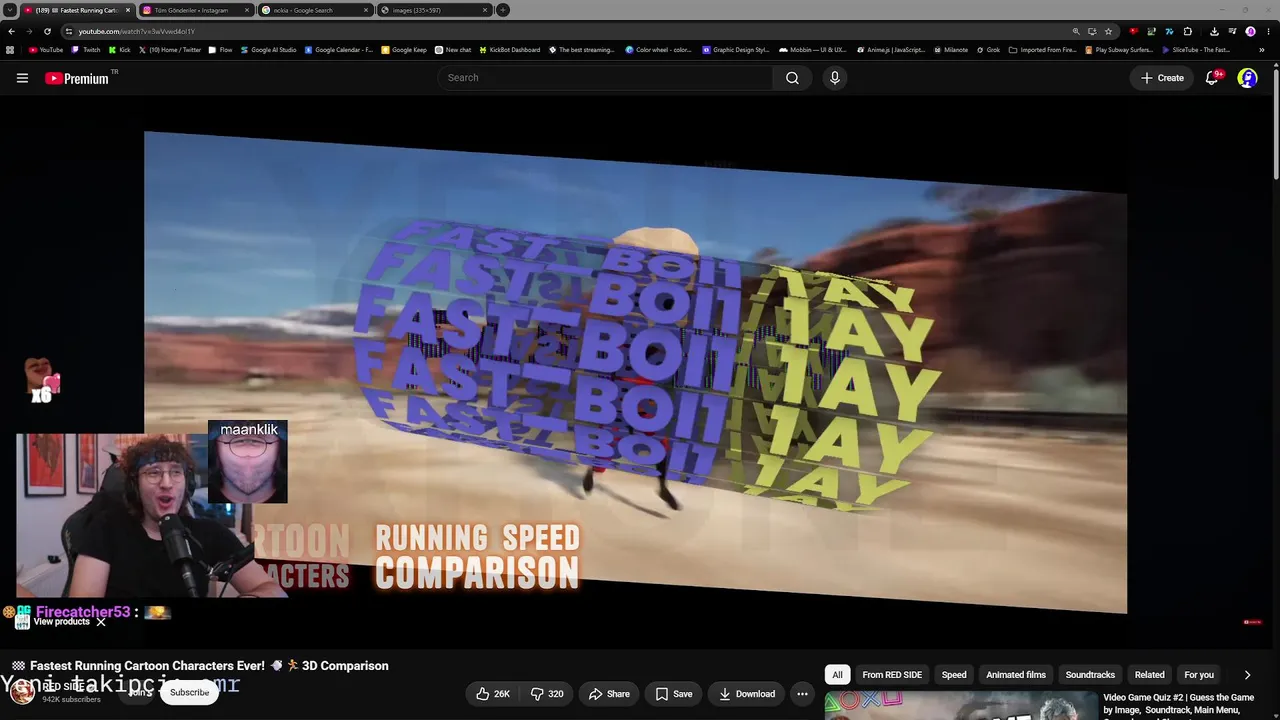Close the View products overlay
Image resolution: width=1280 pixels, height=720 pixels.
click(x=101, y=622)
